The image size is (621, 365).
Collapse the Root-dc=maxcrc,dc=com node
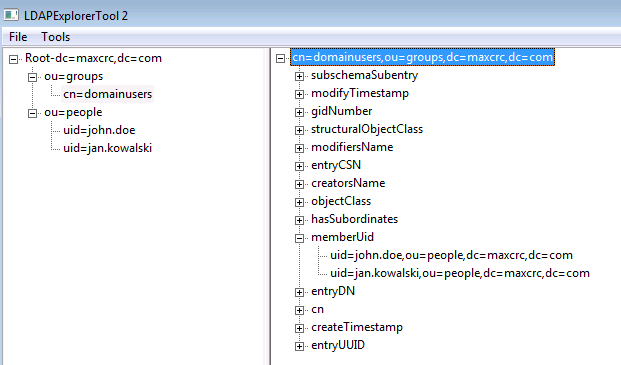pos(13,59)
